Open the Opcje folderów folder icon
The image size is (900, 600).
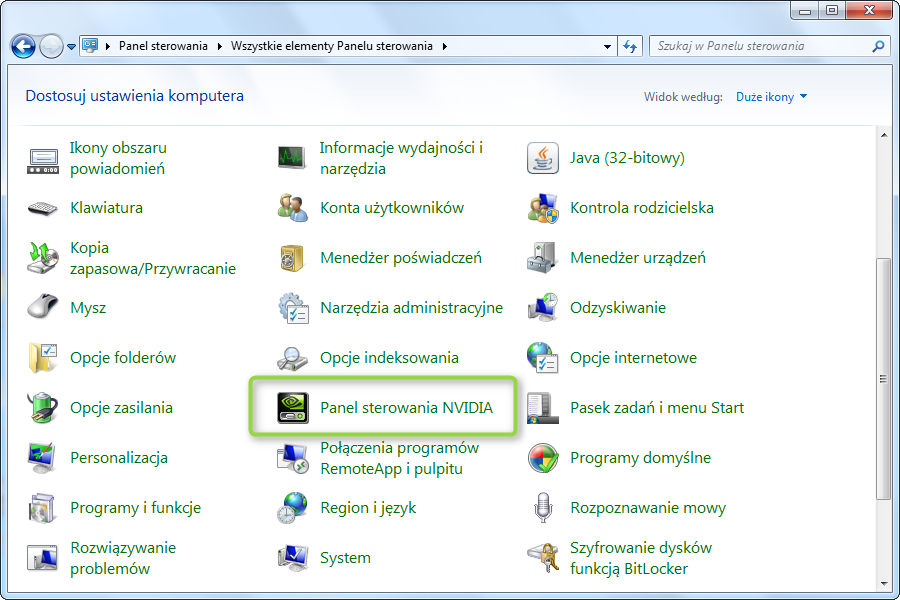pyautogui.click(x=42, y=358)
